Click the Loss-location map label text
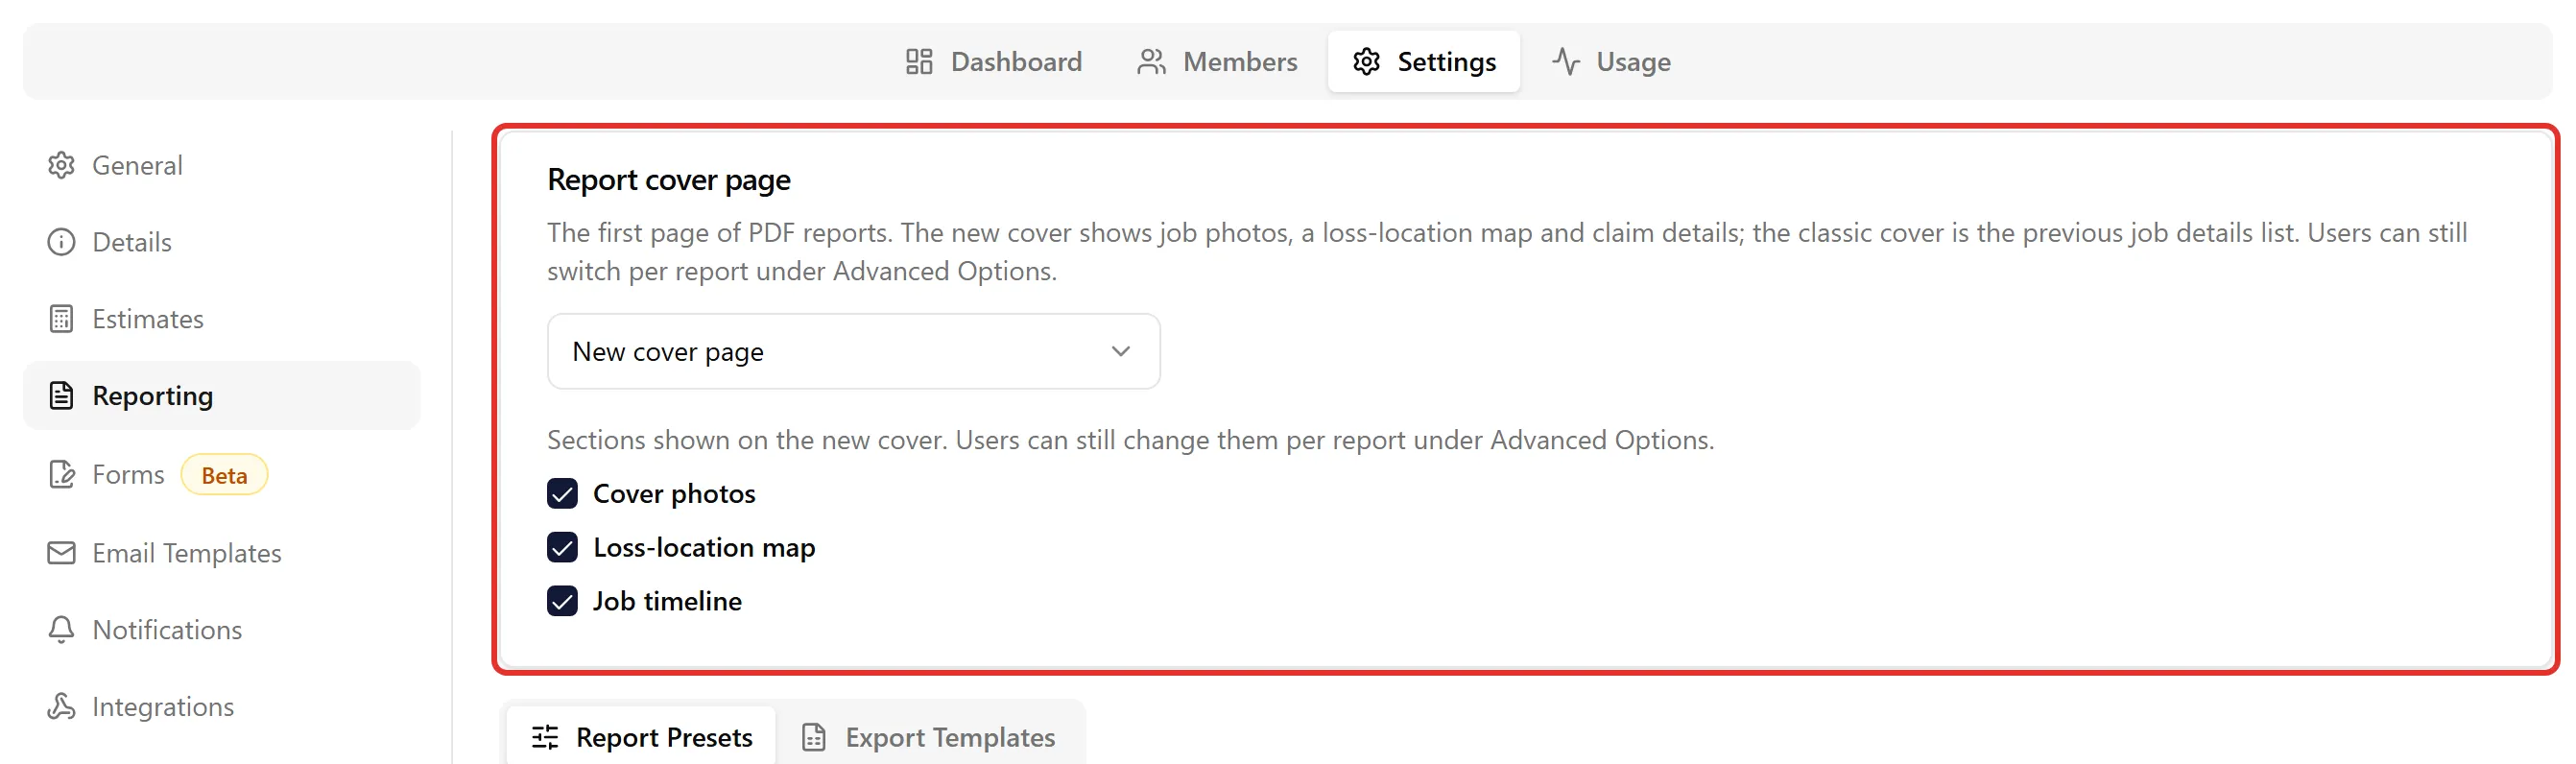The height and width of the screenshot is (764, 2576). pyautogui.click(x=704, y=548)
